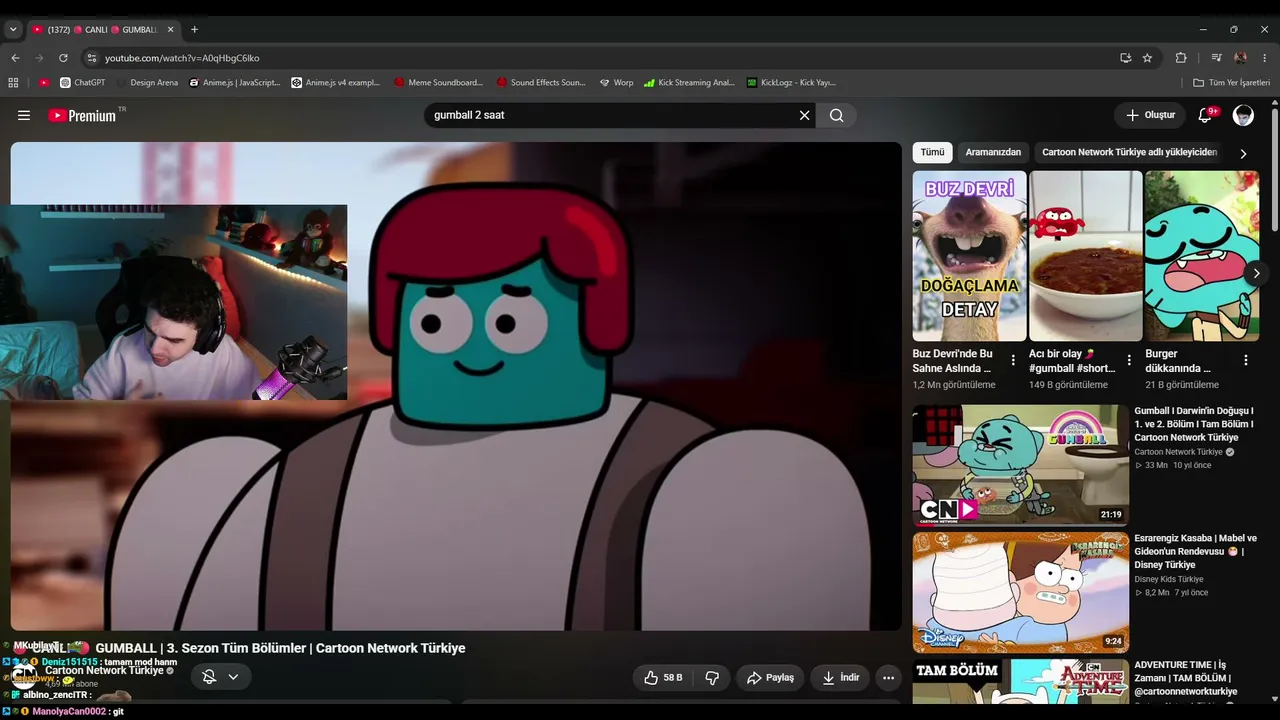Close the Gumball YouTube tab

[x=170, y=30]
